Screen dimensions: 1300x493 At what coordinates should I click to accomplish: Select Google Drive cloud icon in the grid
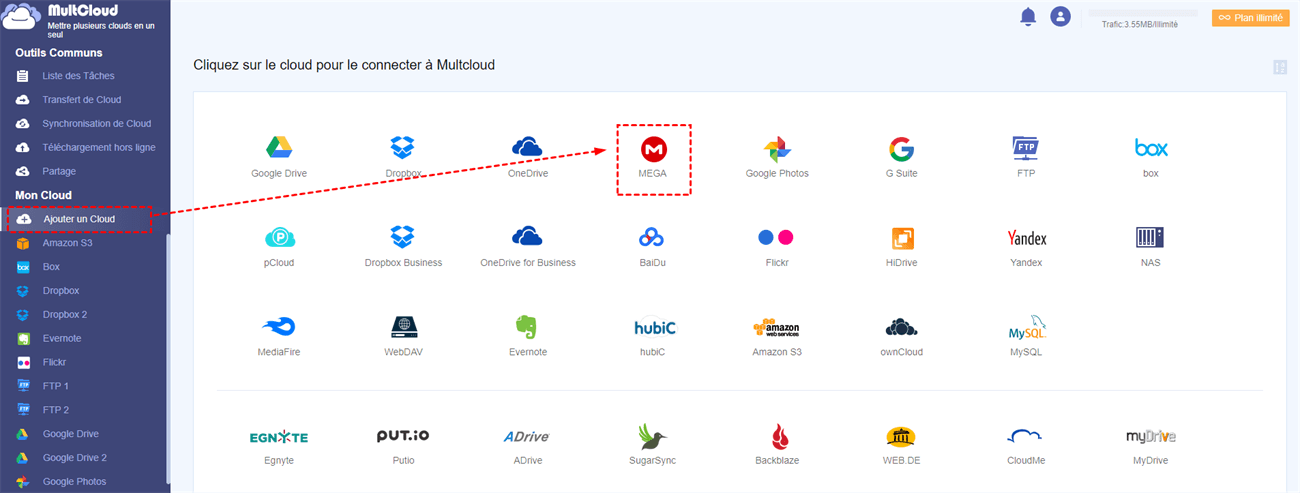(x=279, y=149)
